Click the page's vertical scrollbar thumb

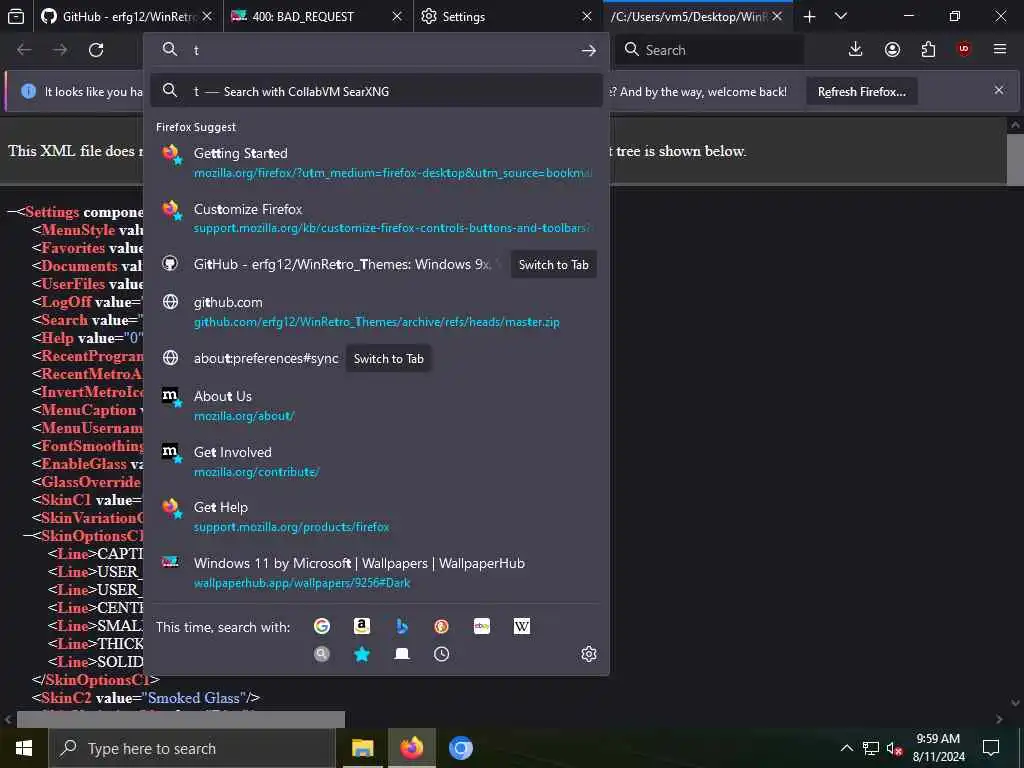1014,160
